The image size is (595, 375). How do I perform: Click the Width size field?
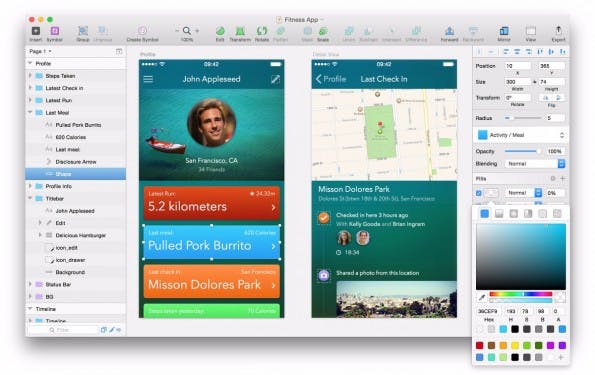click(517, 82)
